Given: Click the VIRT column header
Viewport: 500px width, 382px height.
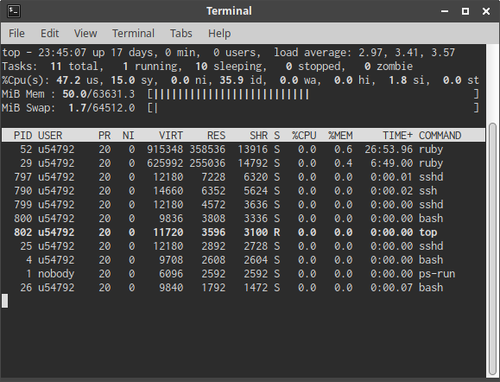Looking at the screenshot, I should [x=171, y=135].
